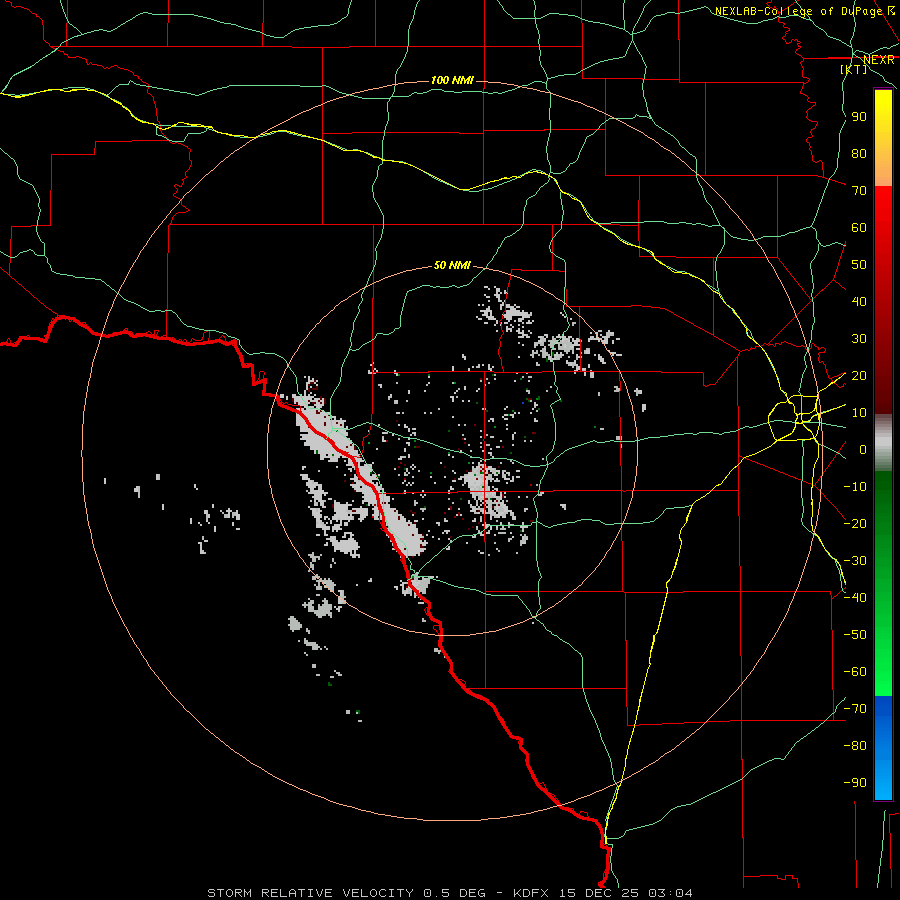Click the KDFX station identifier
The image size is (900, 900).
click(x=531, y=893)
